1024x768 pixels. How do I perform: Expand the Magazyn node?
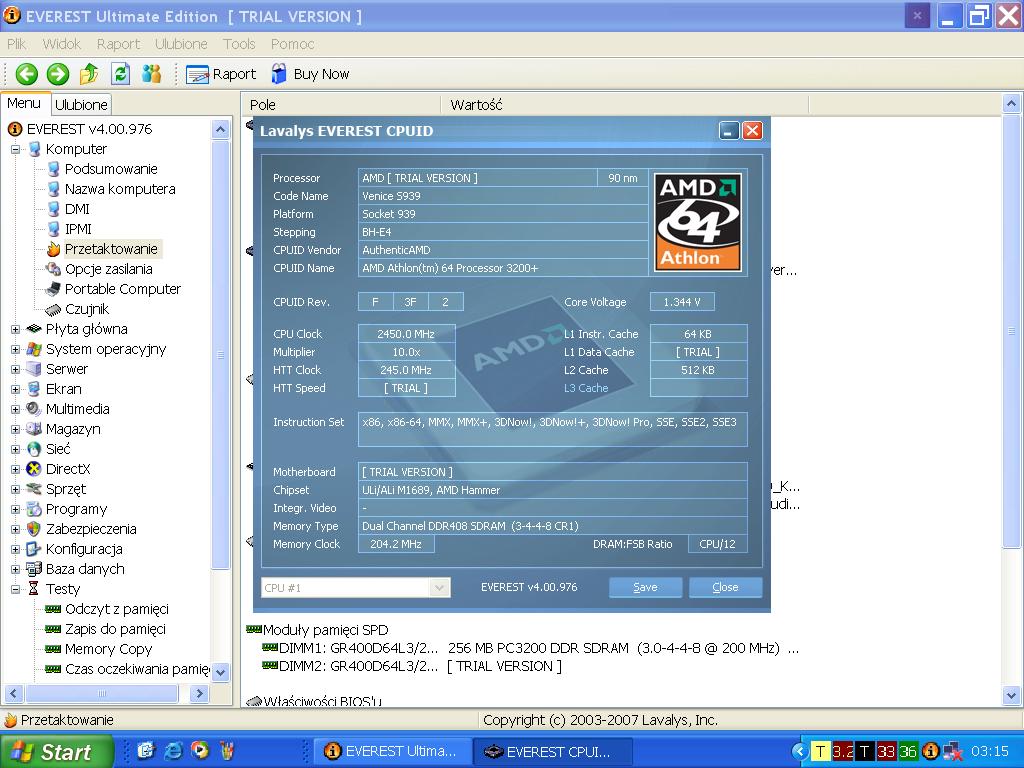click(15, 429)
